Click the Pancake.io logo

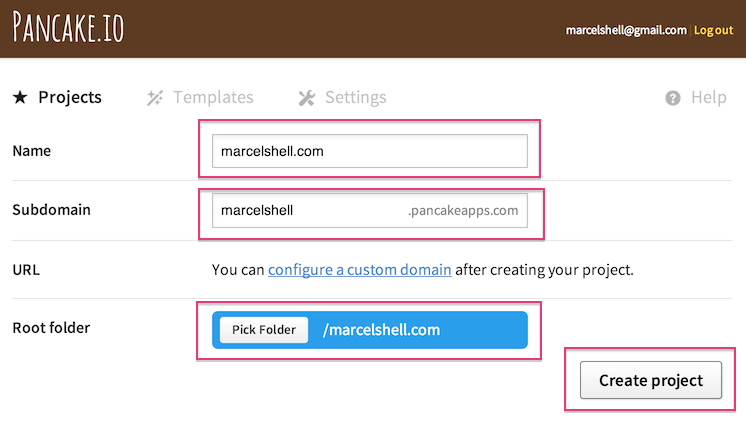[68, 27]
